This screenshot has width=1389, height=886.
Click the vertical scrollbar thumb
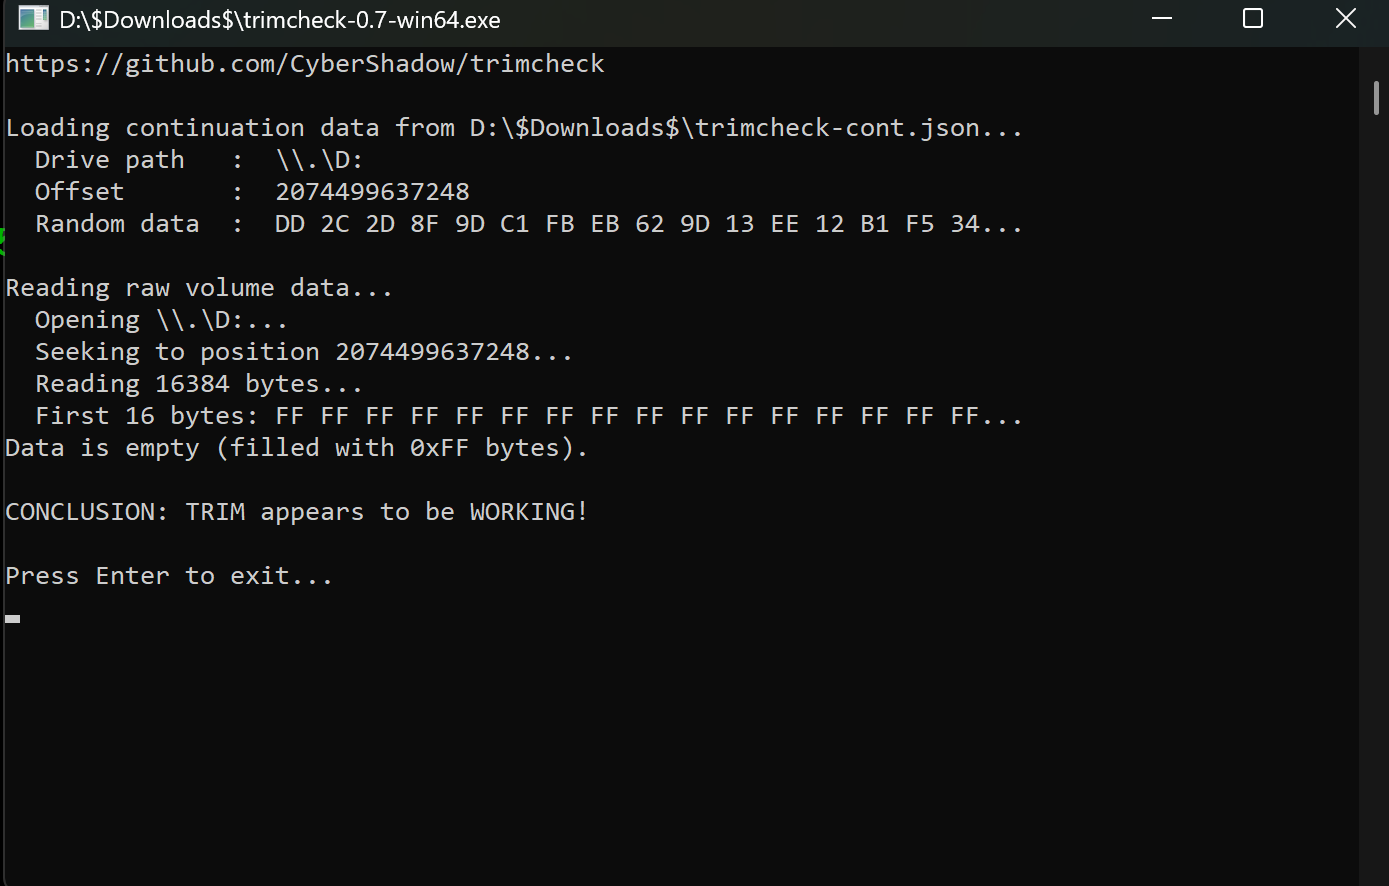[x=1376, y=98]
